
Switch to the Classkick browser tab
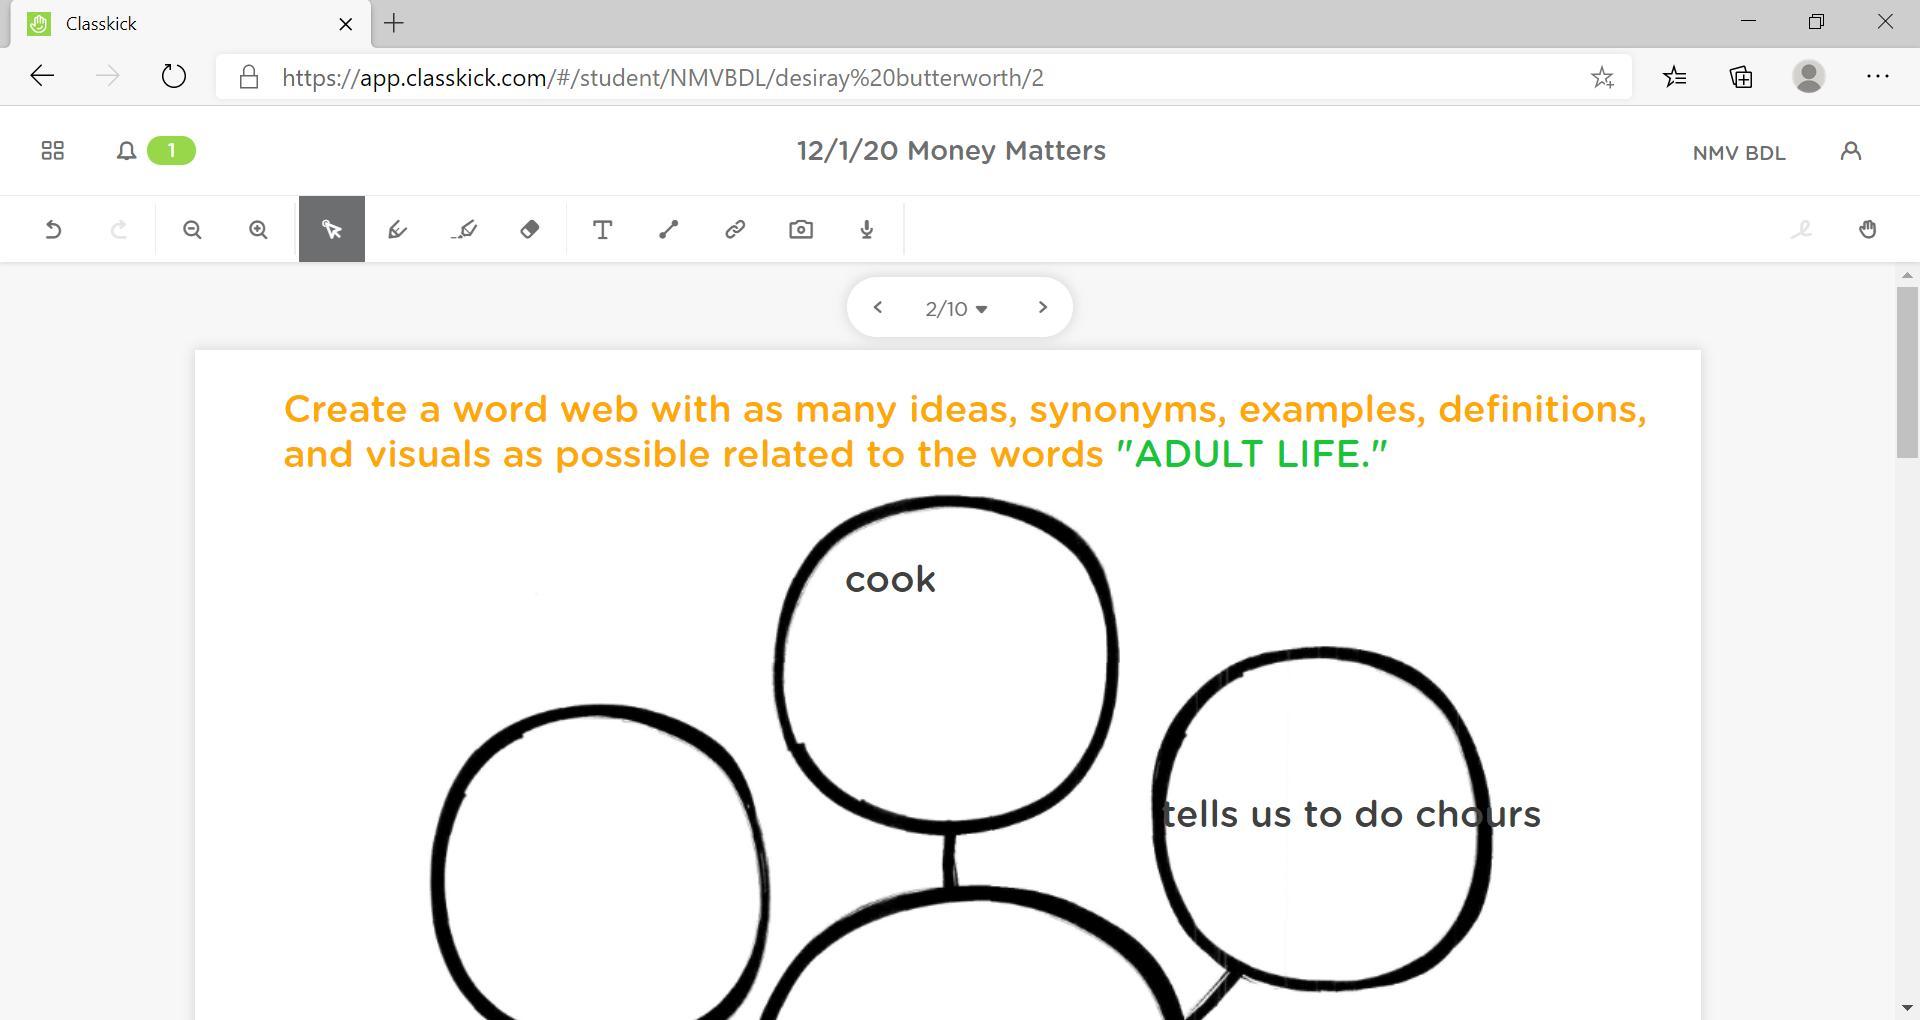coord(188,24)
